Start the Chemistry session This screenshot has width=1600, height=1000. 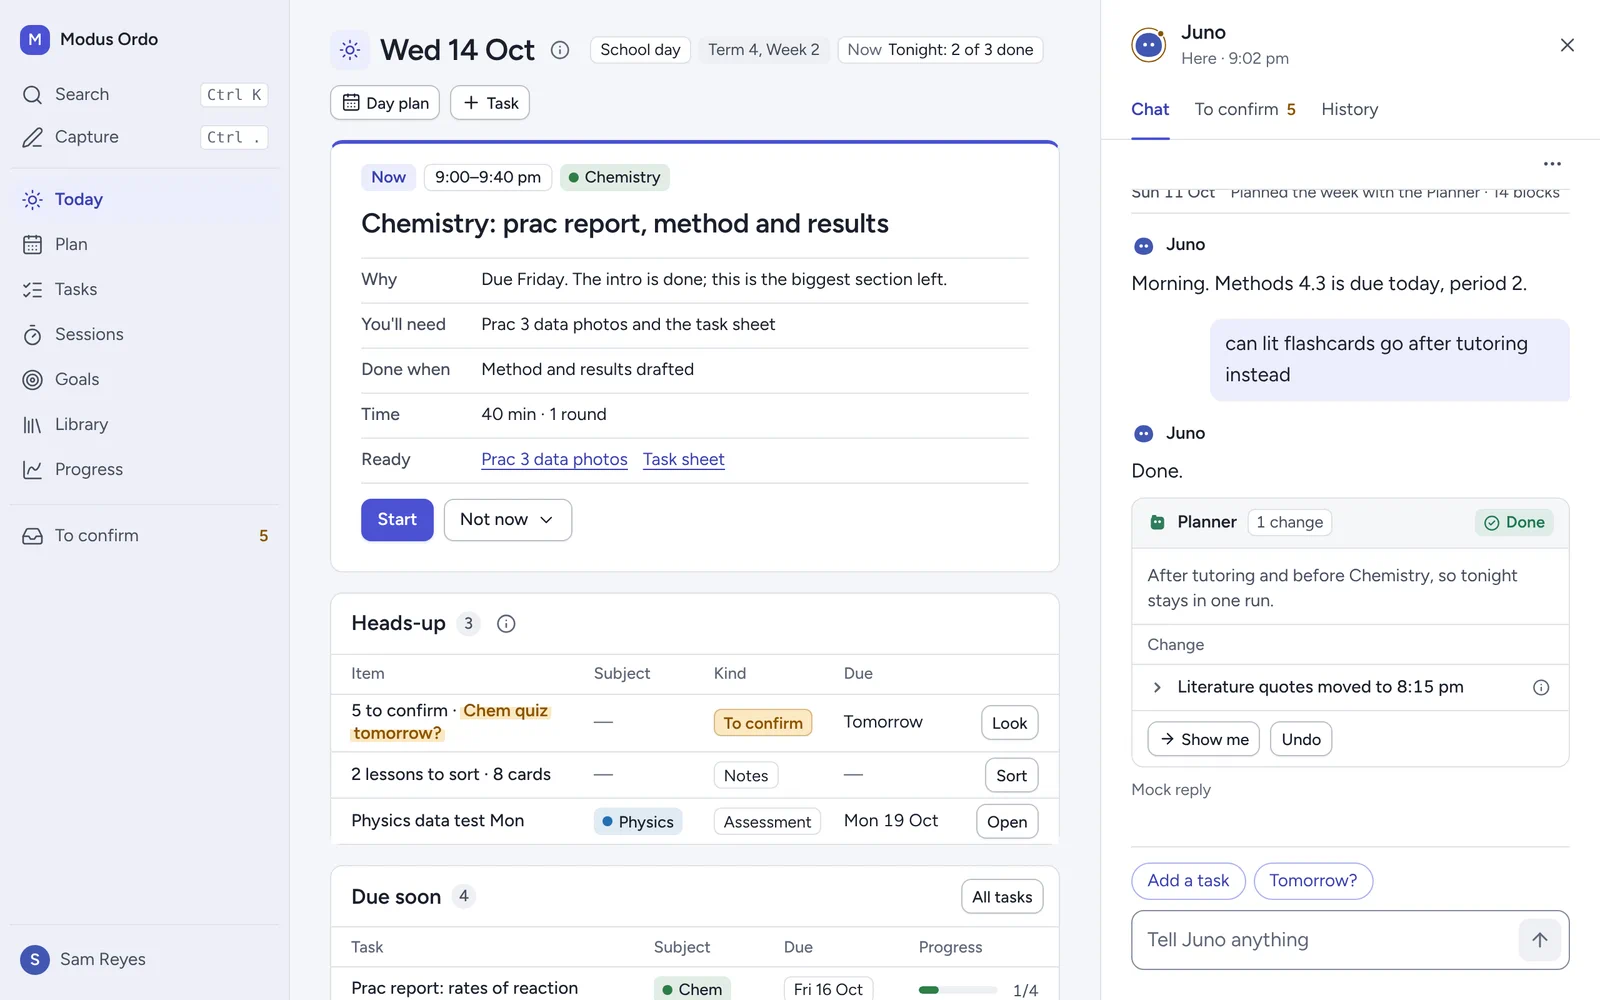(397, 520)
